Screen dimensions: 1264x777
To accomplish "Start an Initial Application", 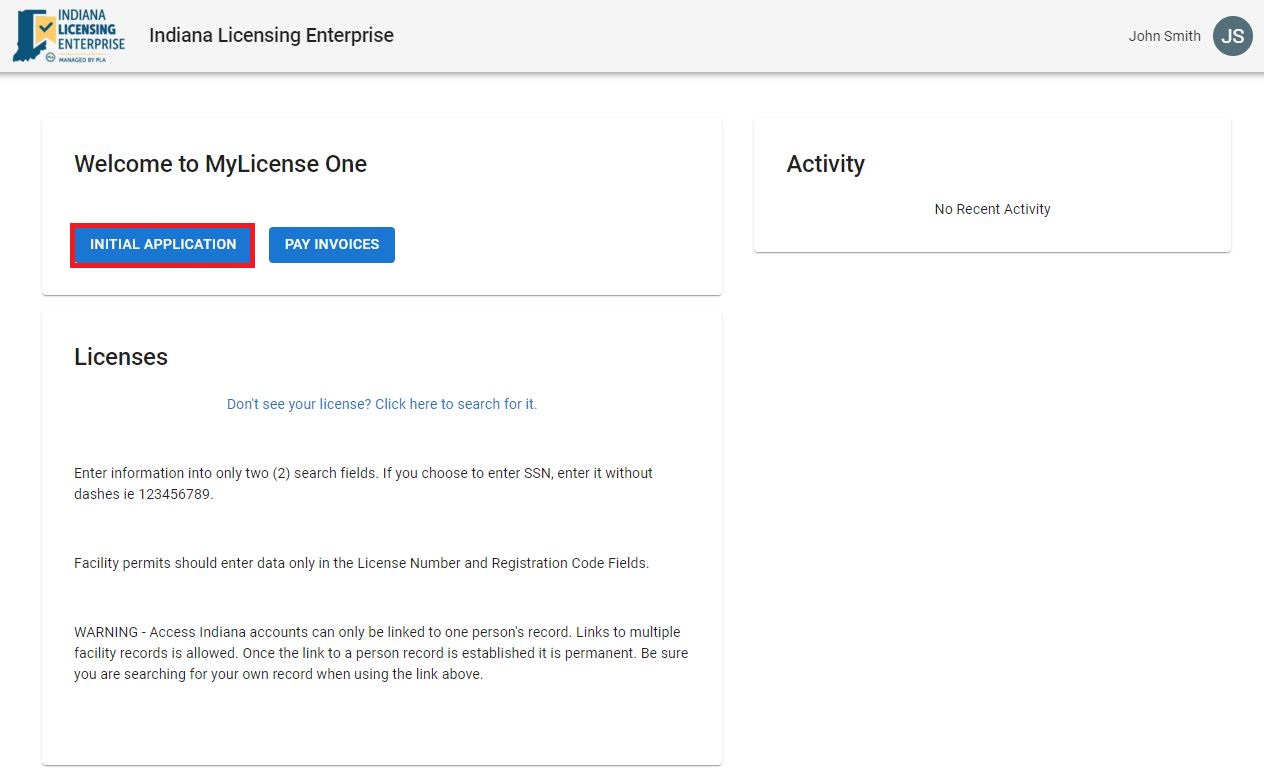I will 163,245.
